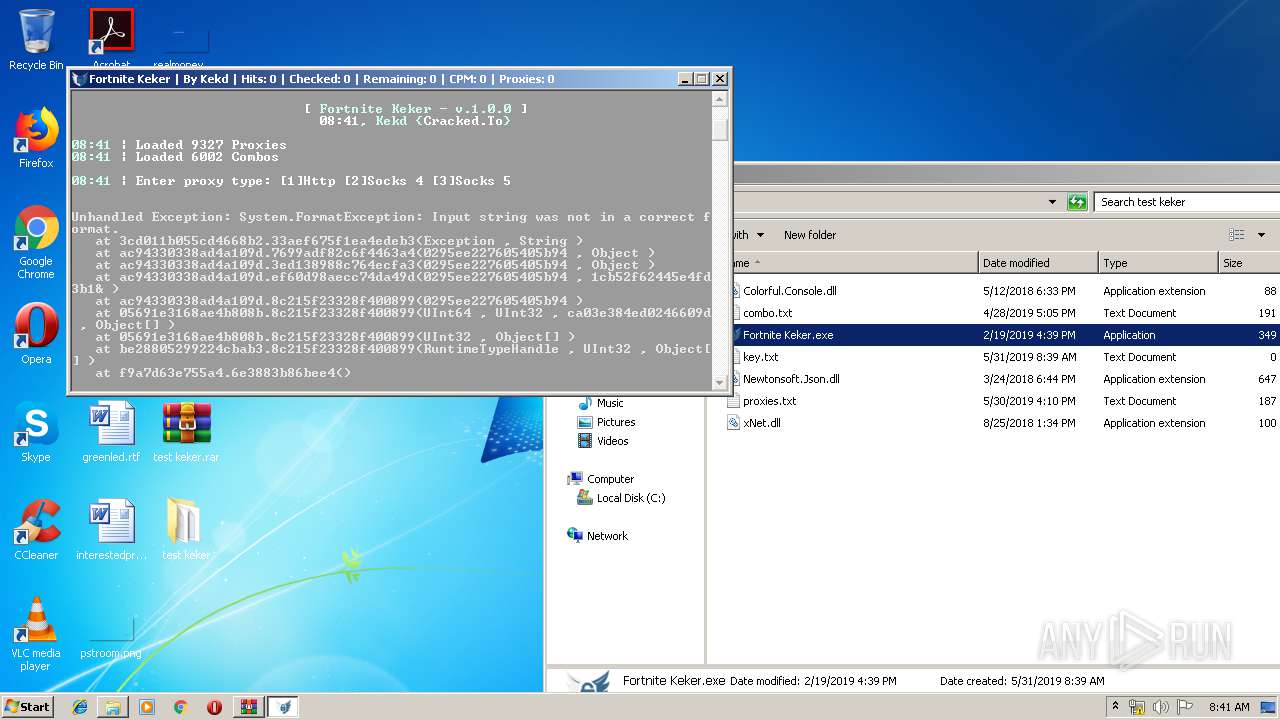
Task: Open Fortnite Keker console system menu icon
Action: pyautogui.click(x=80, y=79)
